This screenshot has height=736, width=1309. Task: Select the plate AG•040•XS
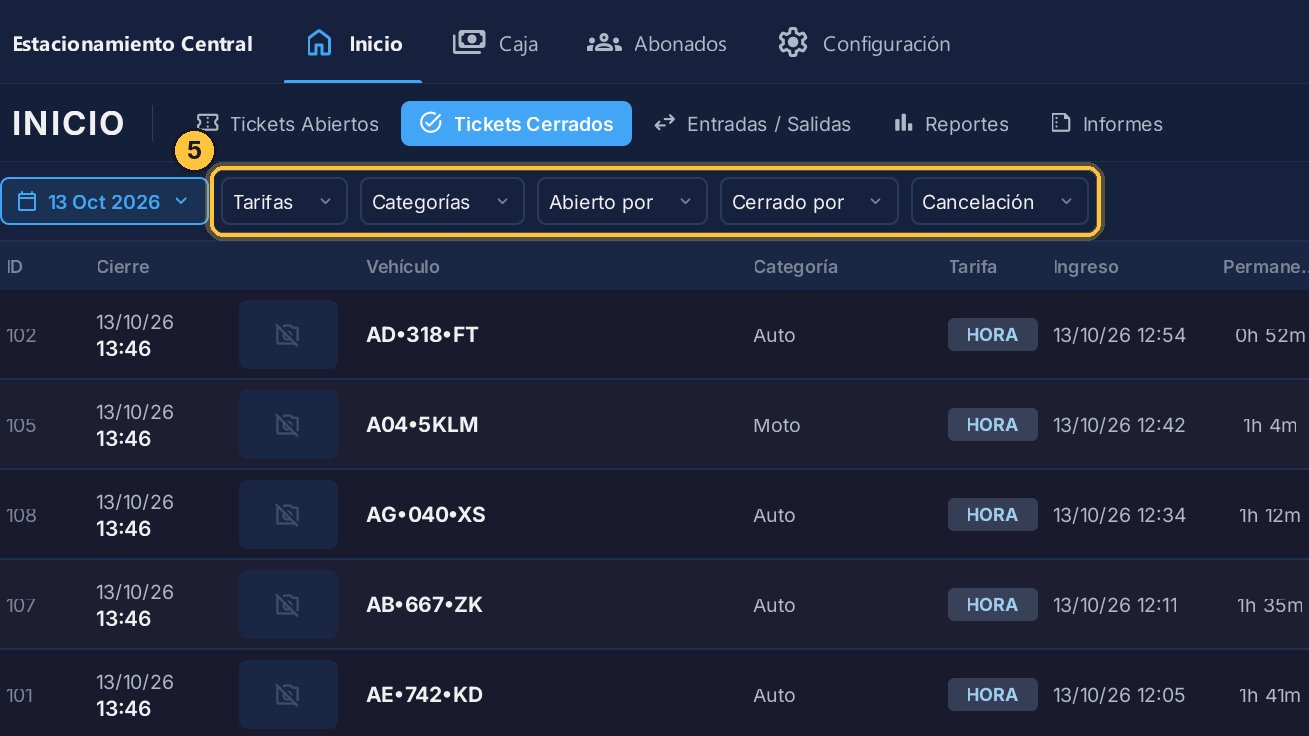(426, 515)
